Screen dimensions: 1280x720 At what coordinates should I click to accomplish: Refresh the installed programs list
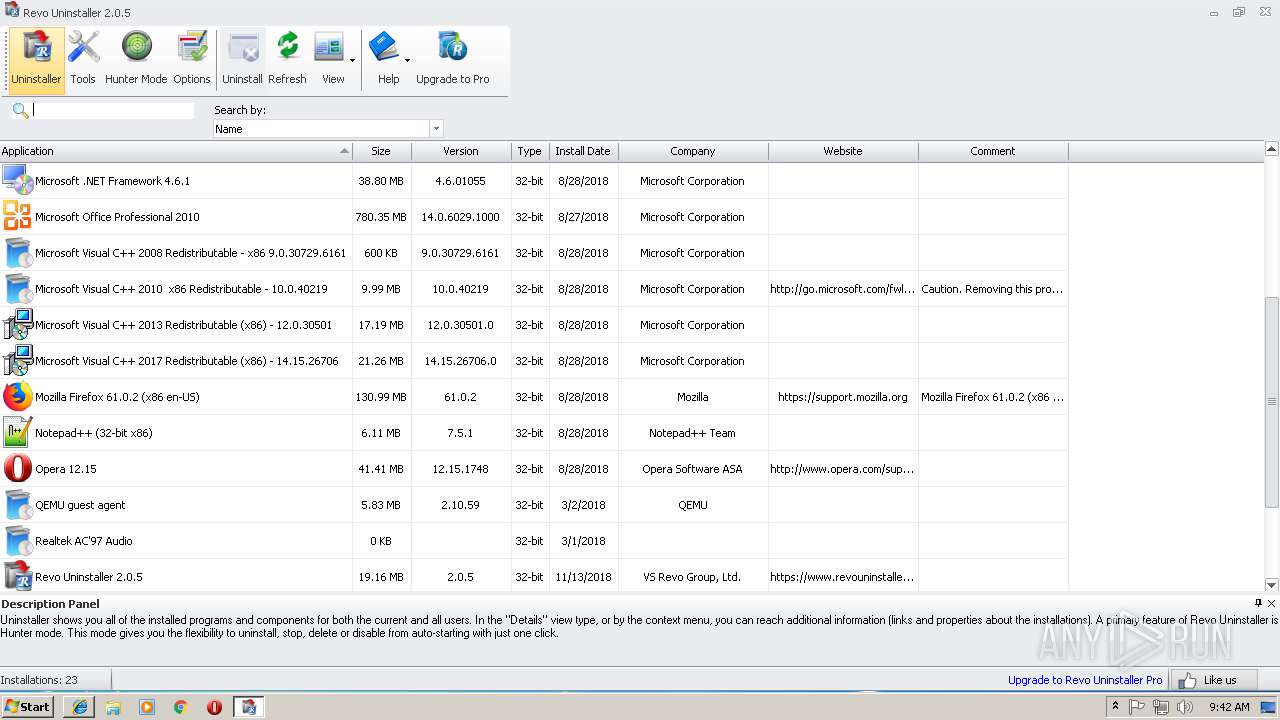[x=287, y=60]
